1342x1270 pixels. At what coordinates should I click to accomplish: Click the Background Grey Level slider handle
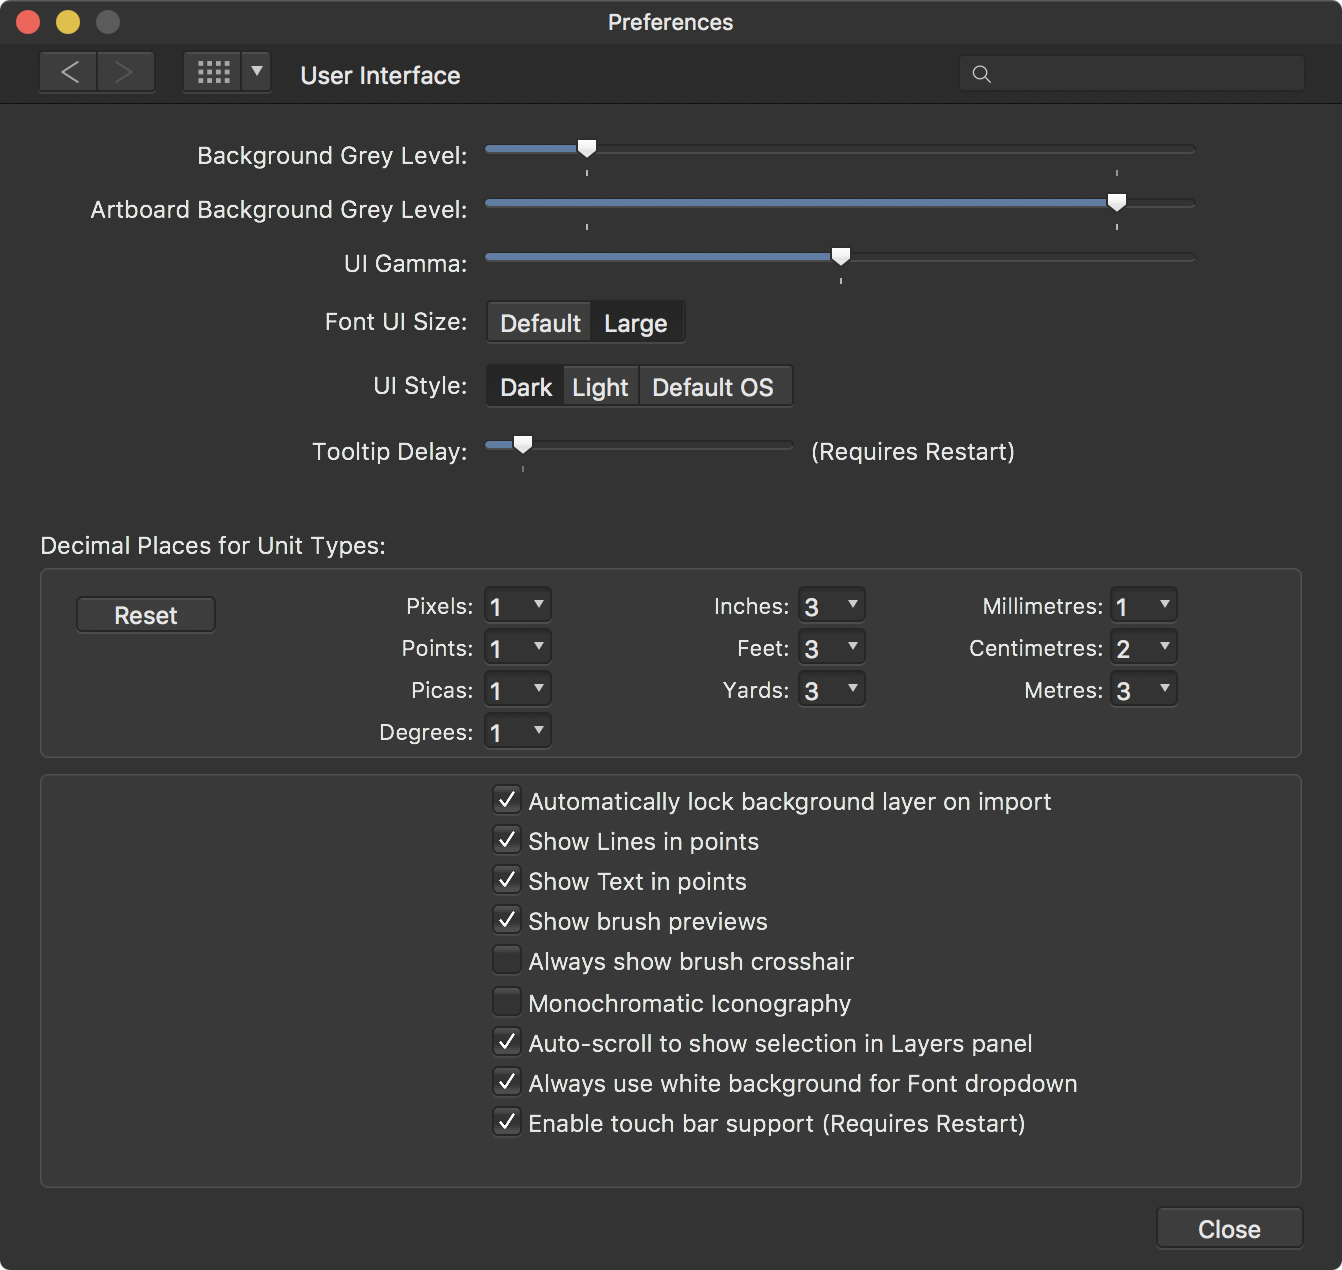(587, 148)
